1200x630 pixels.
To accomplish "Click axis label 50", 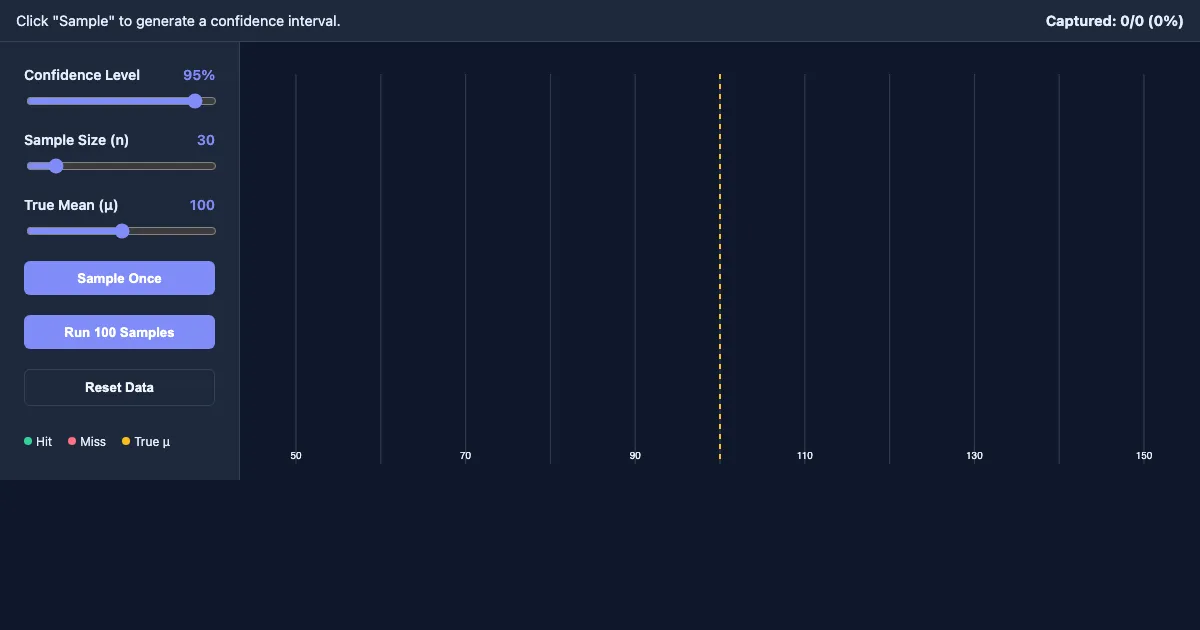I will [296, 456].
